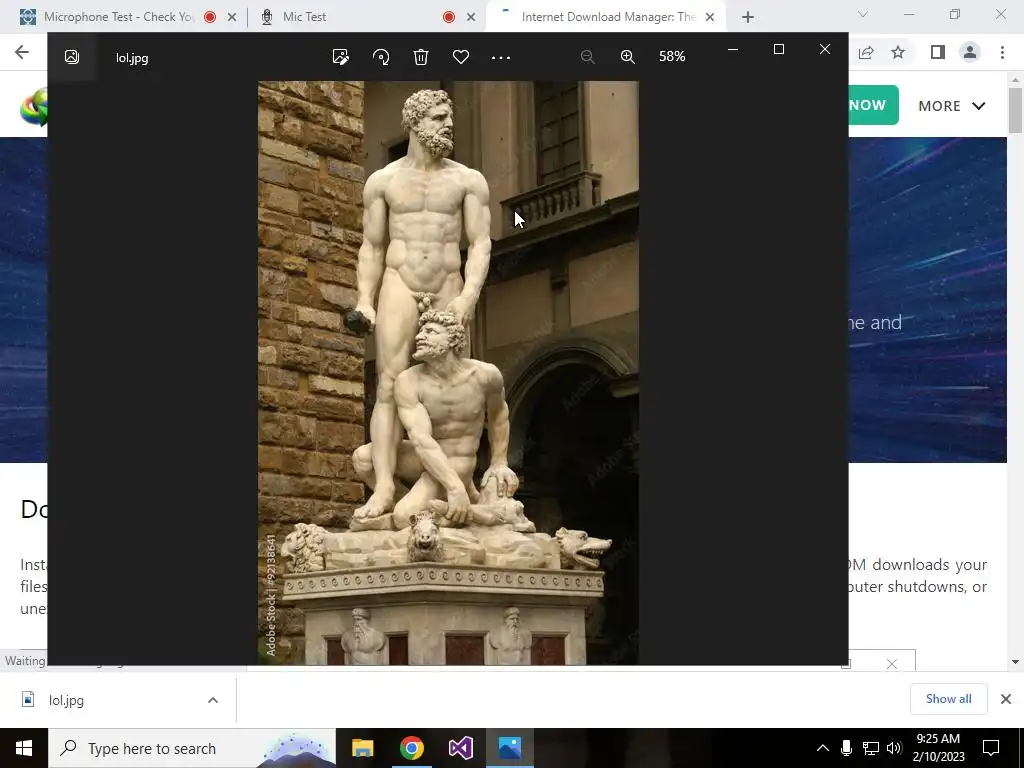Screen dimensions: 1024x768
Task: Click the Chrome page vertical scrollbar thumb
Action: pos(1015,110)
